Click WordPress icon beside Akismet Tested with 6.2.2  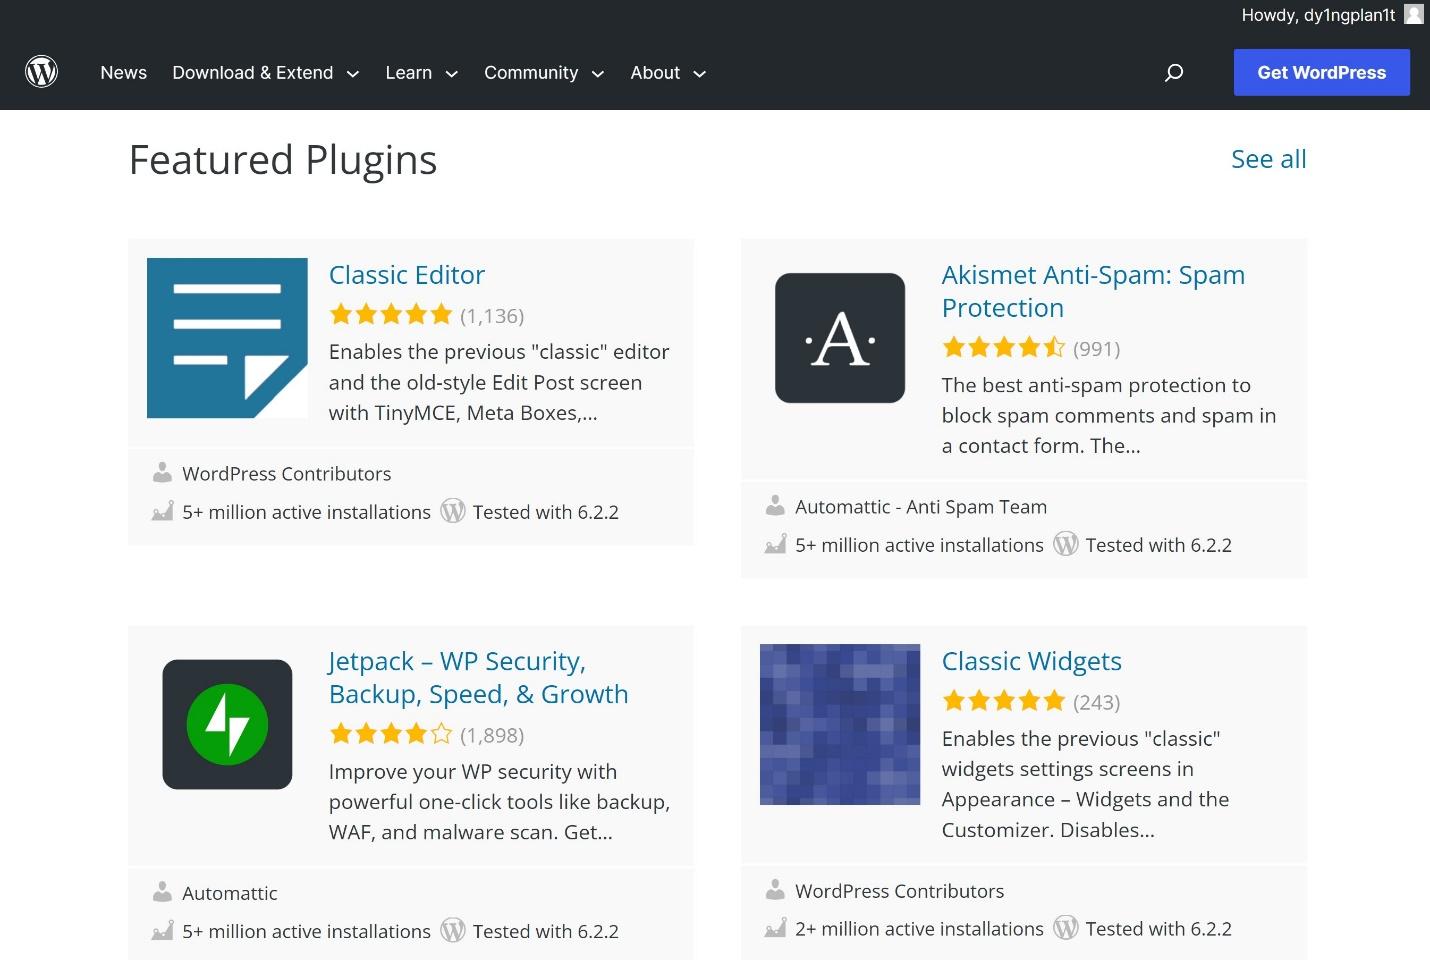point(1066,544)
